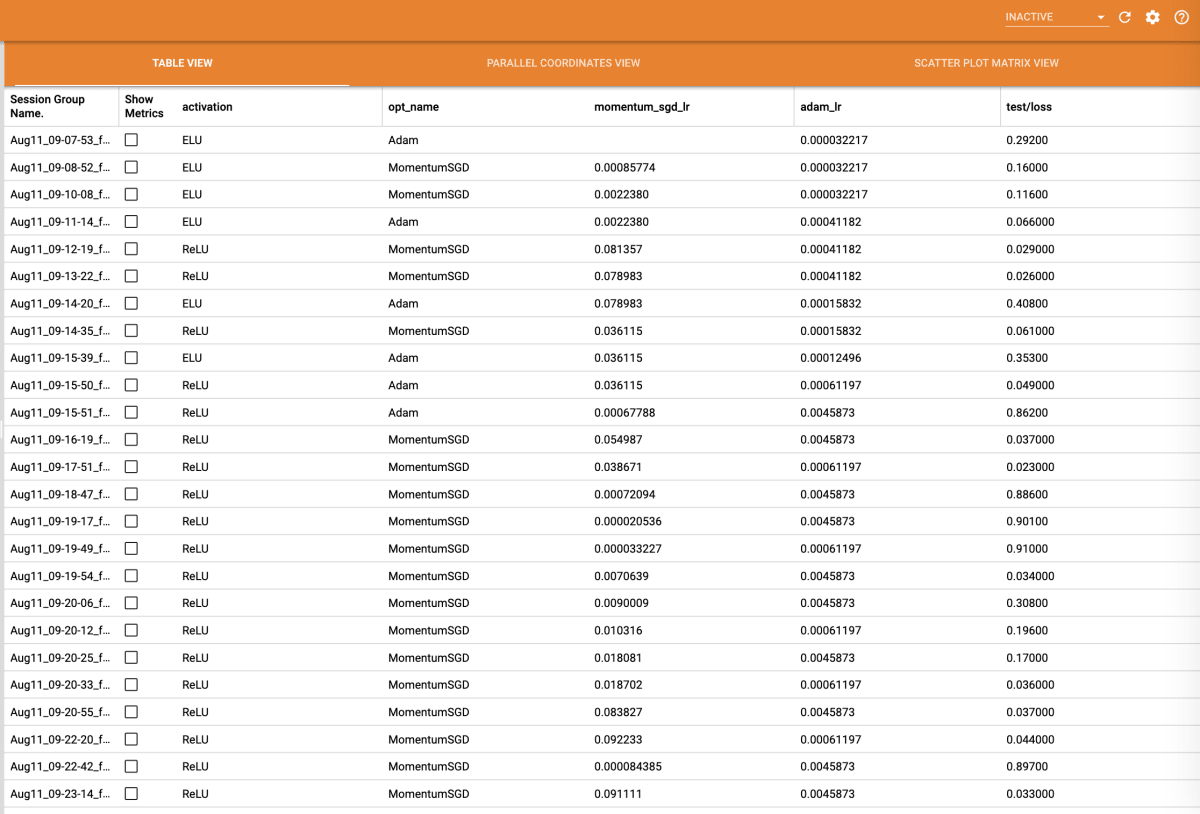Check Show Metrics for Aug11_09-07-53 row

[131, 140]
